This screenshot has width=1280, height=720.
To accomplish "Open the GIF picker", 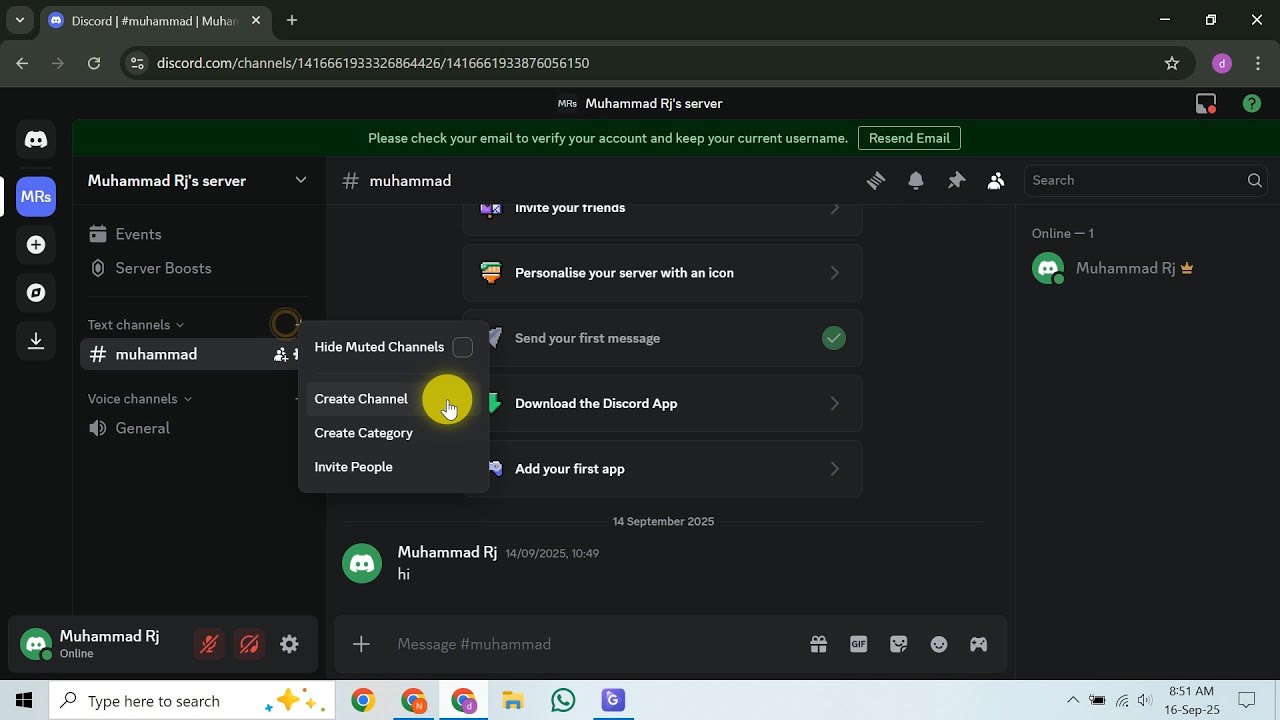I will 858,645.
